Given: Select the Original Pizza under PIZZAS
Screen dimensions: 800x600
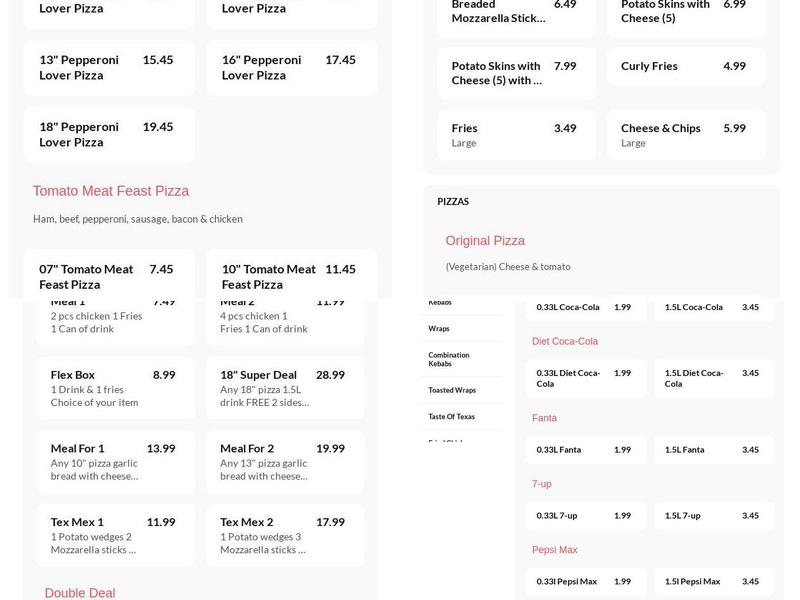Looking at the screenshot, I should [485, 240].
